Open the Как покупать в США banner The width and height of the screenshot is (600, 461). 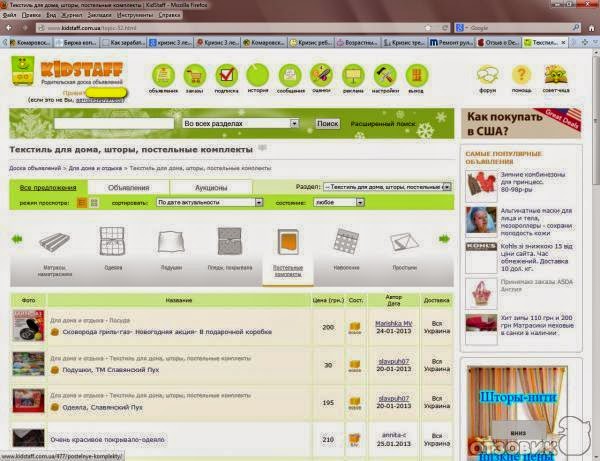tap(521, 124)
